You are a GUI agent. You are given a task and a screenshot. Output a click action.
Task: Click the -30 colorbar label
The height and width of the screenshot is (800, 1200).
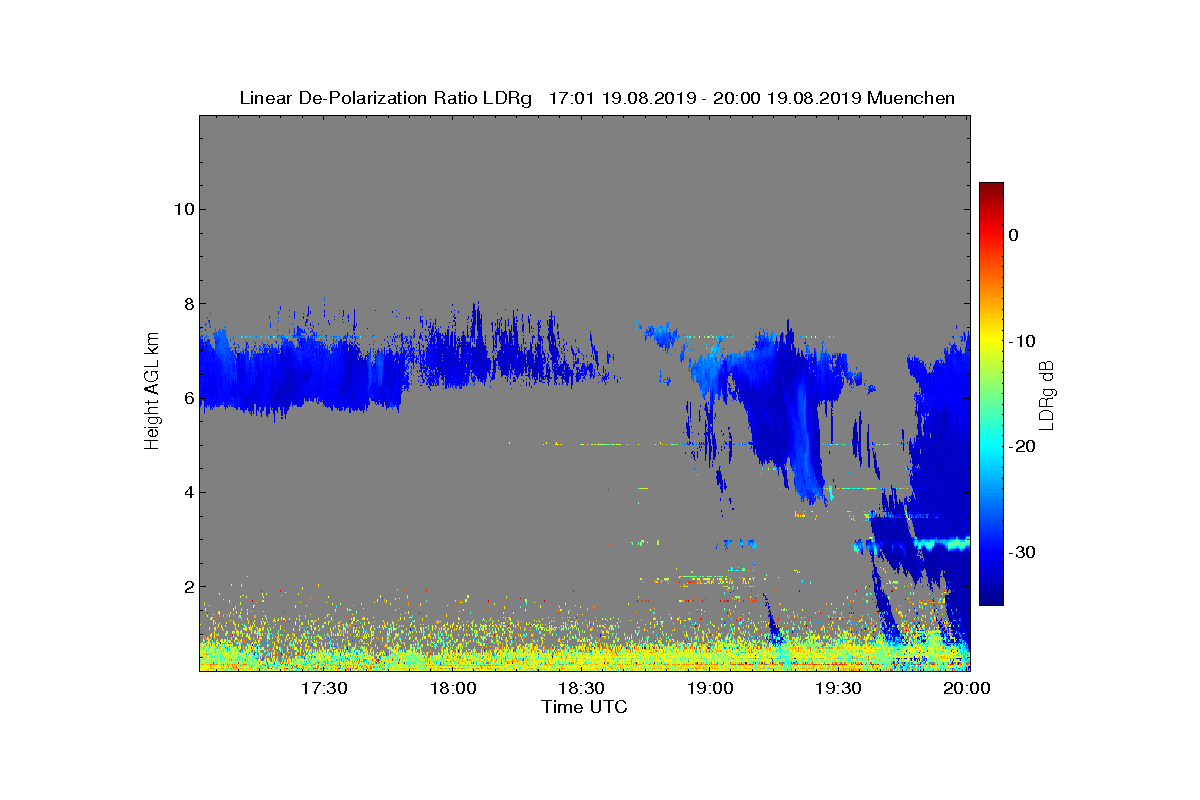pyautogui.click(x=1021, y=552)
